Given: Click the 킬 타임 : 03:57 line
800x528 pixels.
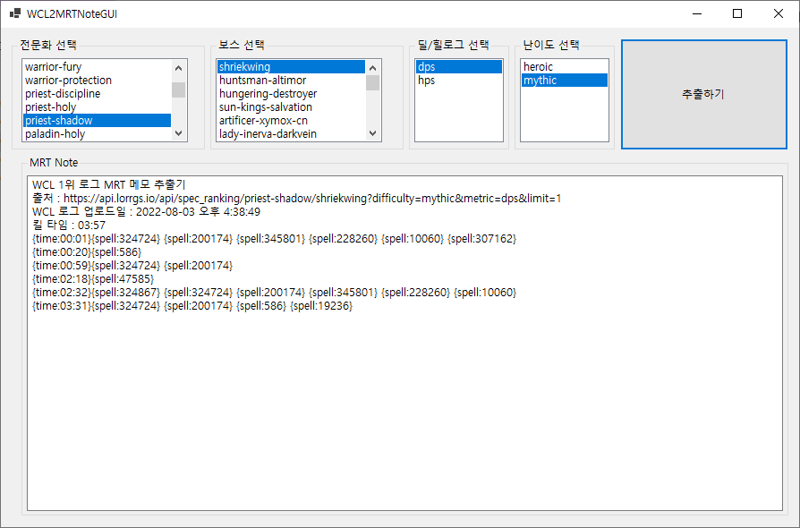Looking at the screenshot, I should tap(69, 225).
